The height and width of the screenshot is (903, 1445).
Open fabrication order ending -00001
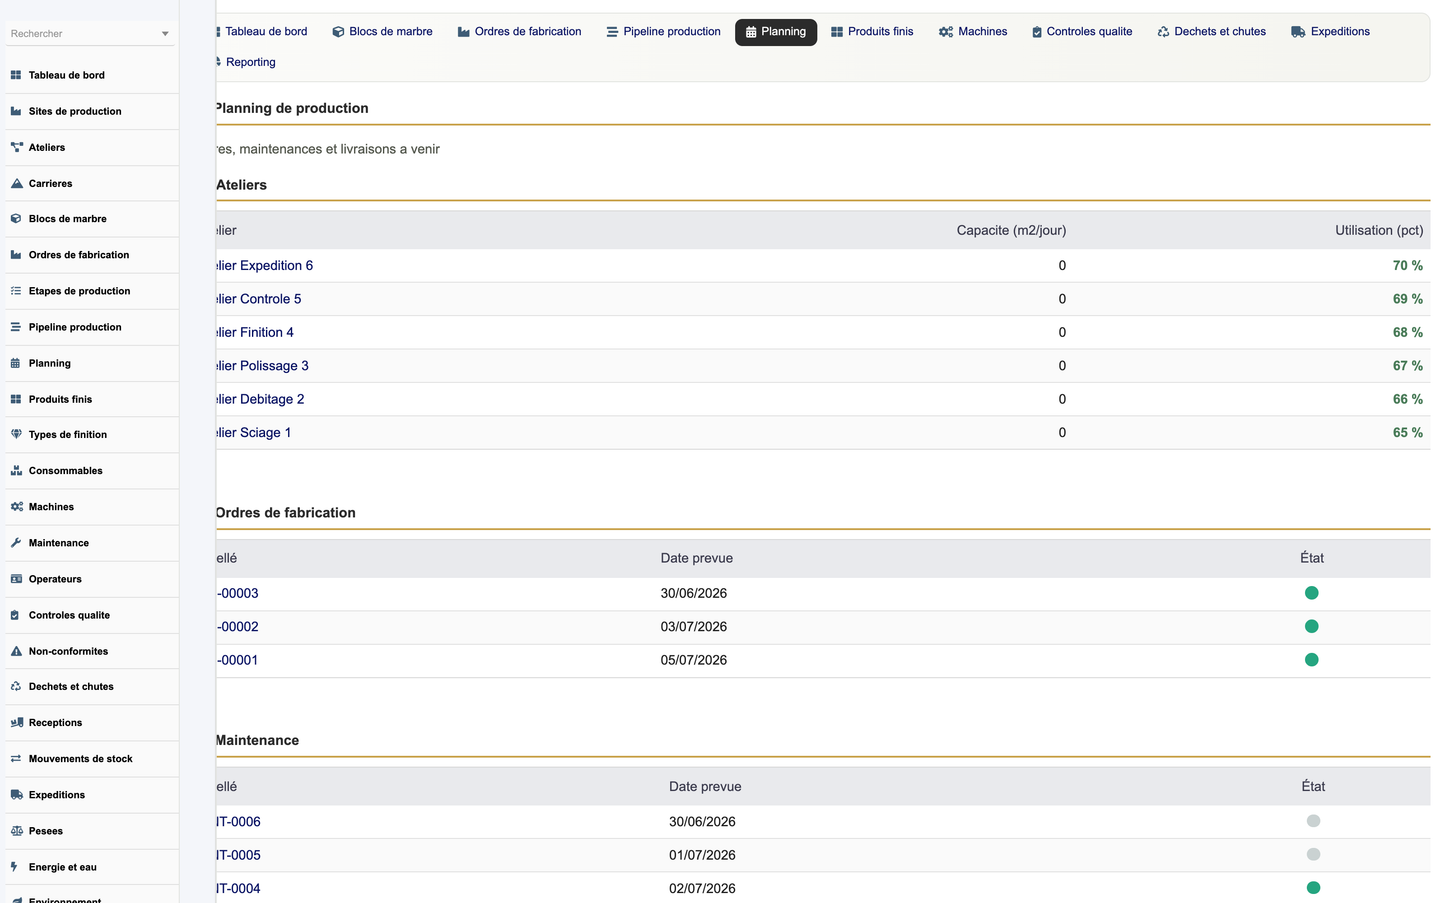tap(238, 660)
